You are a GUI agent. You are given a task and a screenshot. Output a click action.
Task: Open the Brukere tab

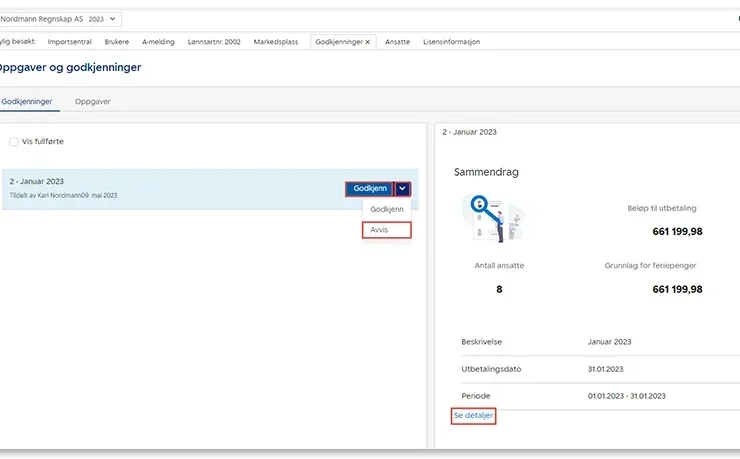pyautogui.click(x=117, y=42)
